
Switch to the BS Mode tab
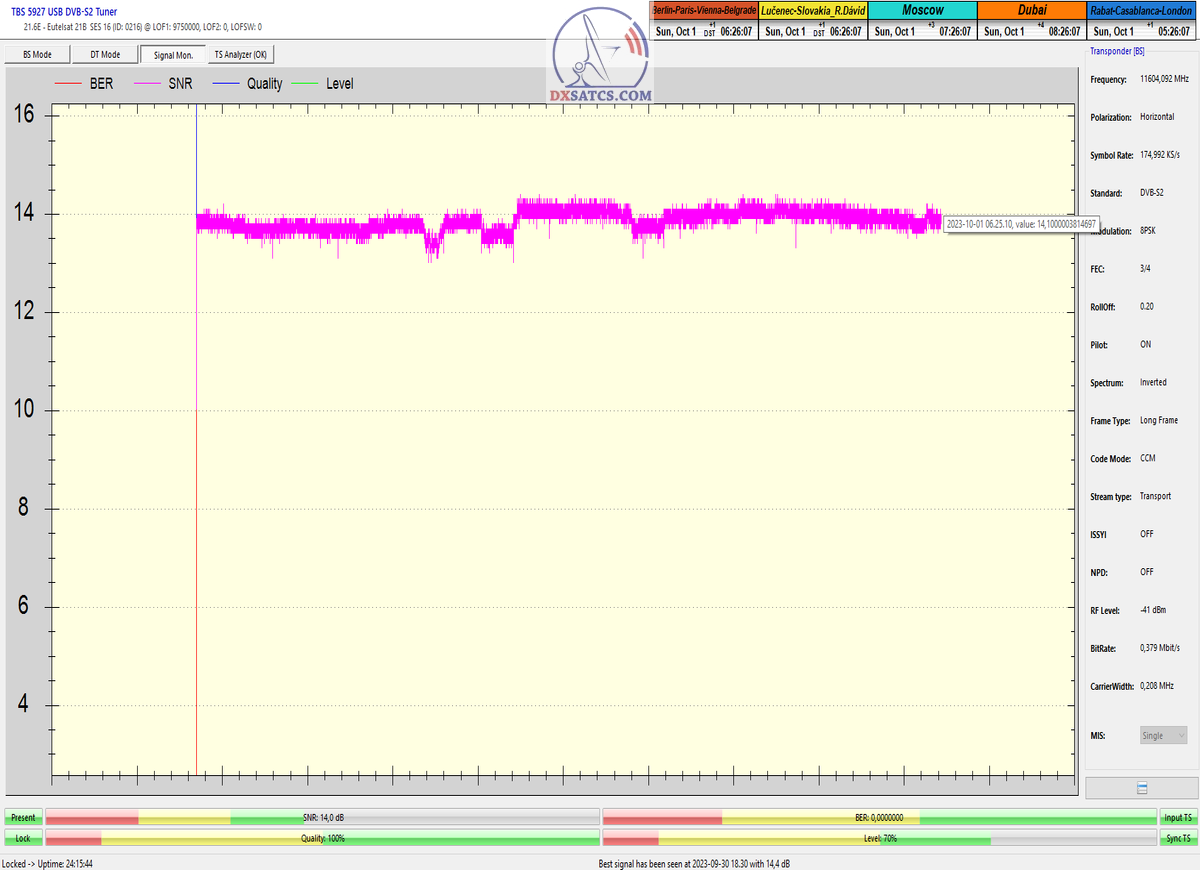(37, 55)
